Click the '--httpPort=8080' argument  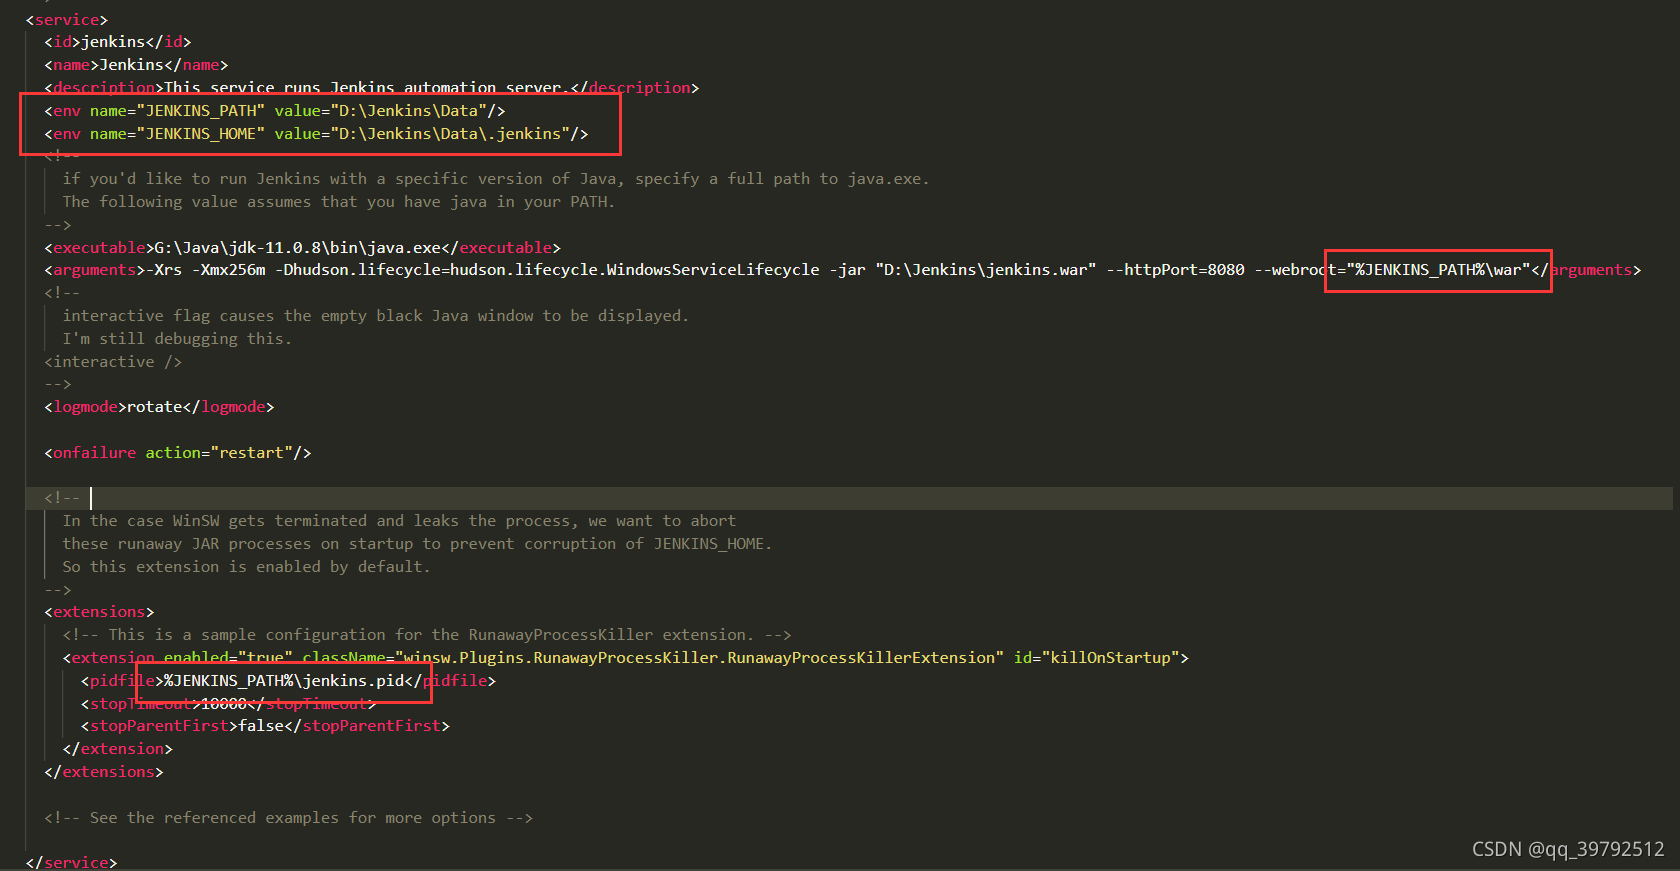click(x=1175, y=270)
